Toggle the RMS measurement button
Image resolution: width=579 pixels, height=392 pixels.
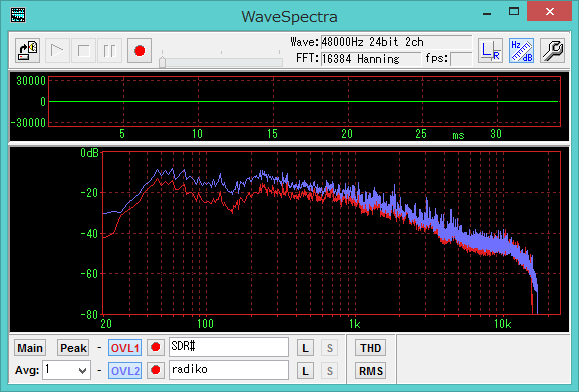pos(370,371)
